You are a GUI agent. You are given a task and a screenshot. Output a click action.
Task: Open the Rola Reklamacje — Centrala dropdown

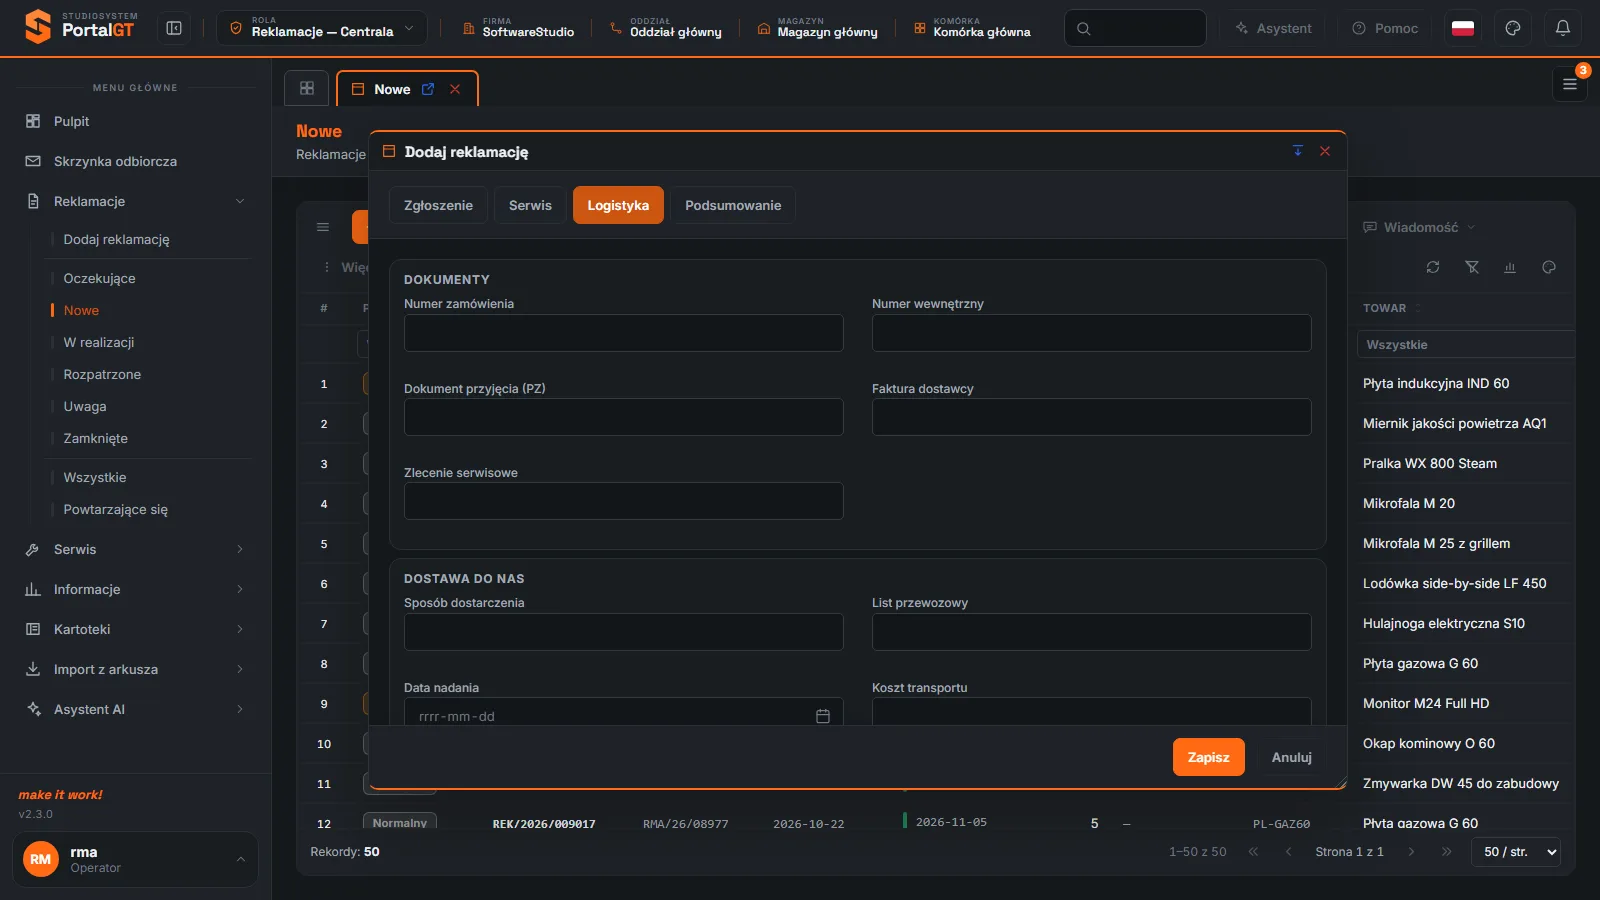322,28
